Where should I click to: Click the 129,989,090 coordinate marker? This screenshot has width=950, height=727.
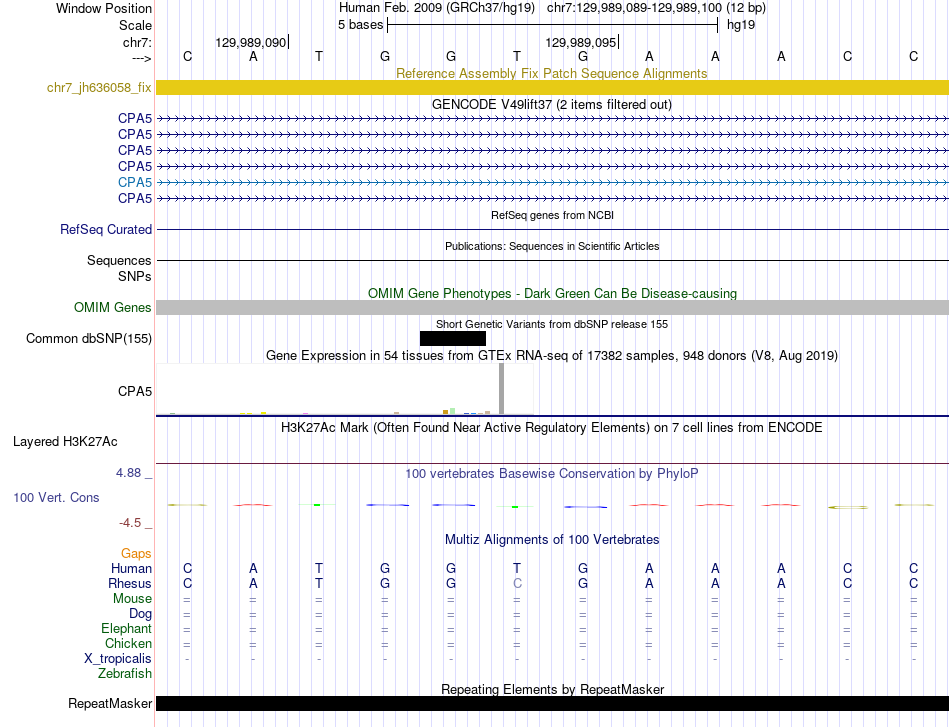coord(251,42)
